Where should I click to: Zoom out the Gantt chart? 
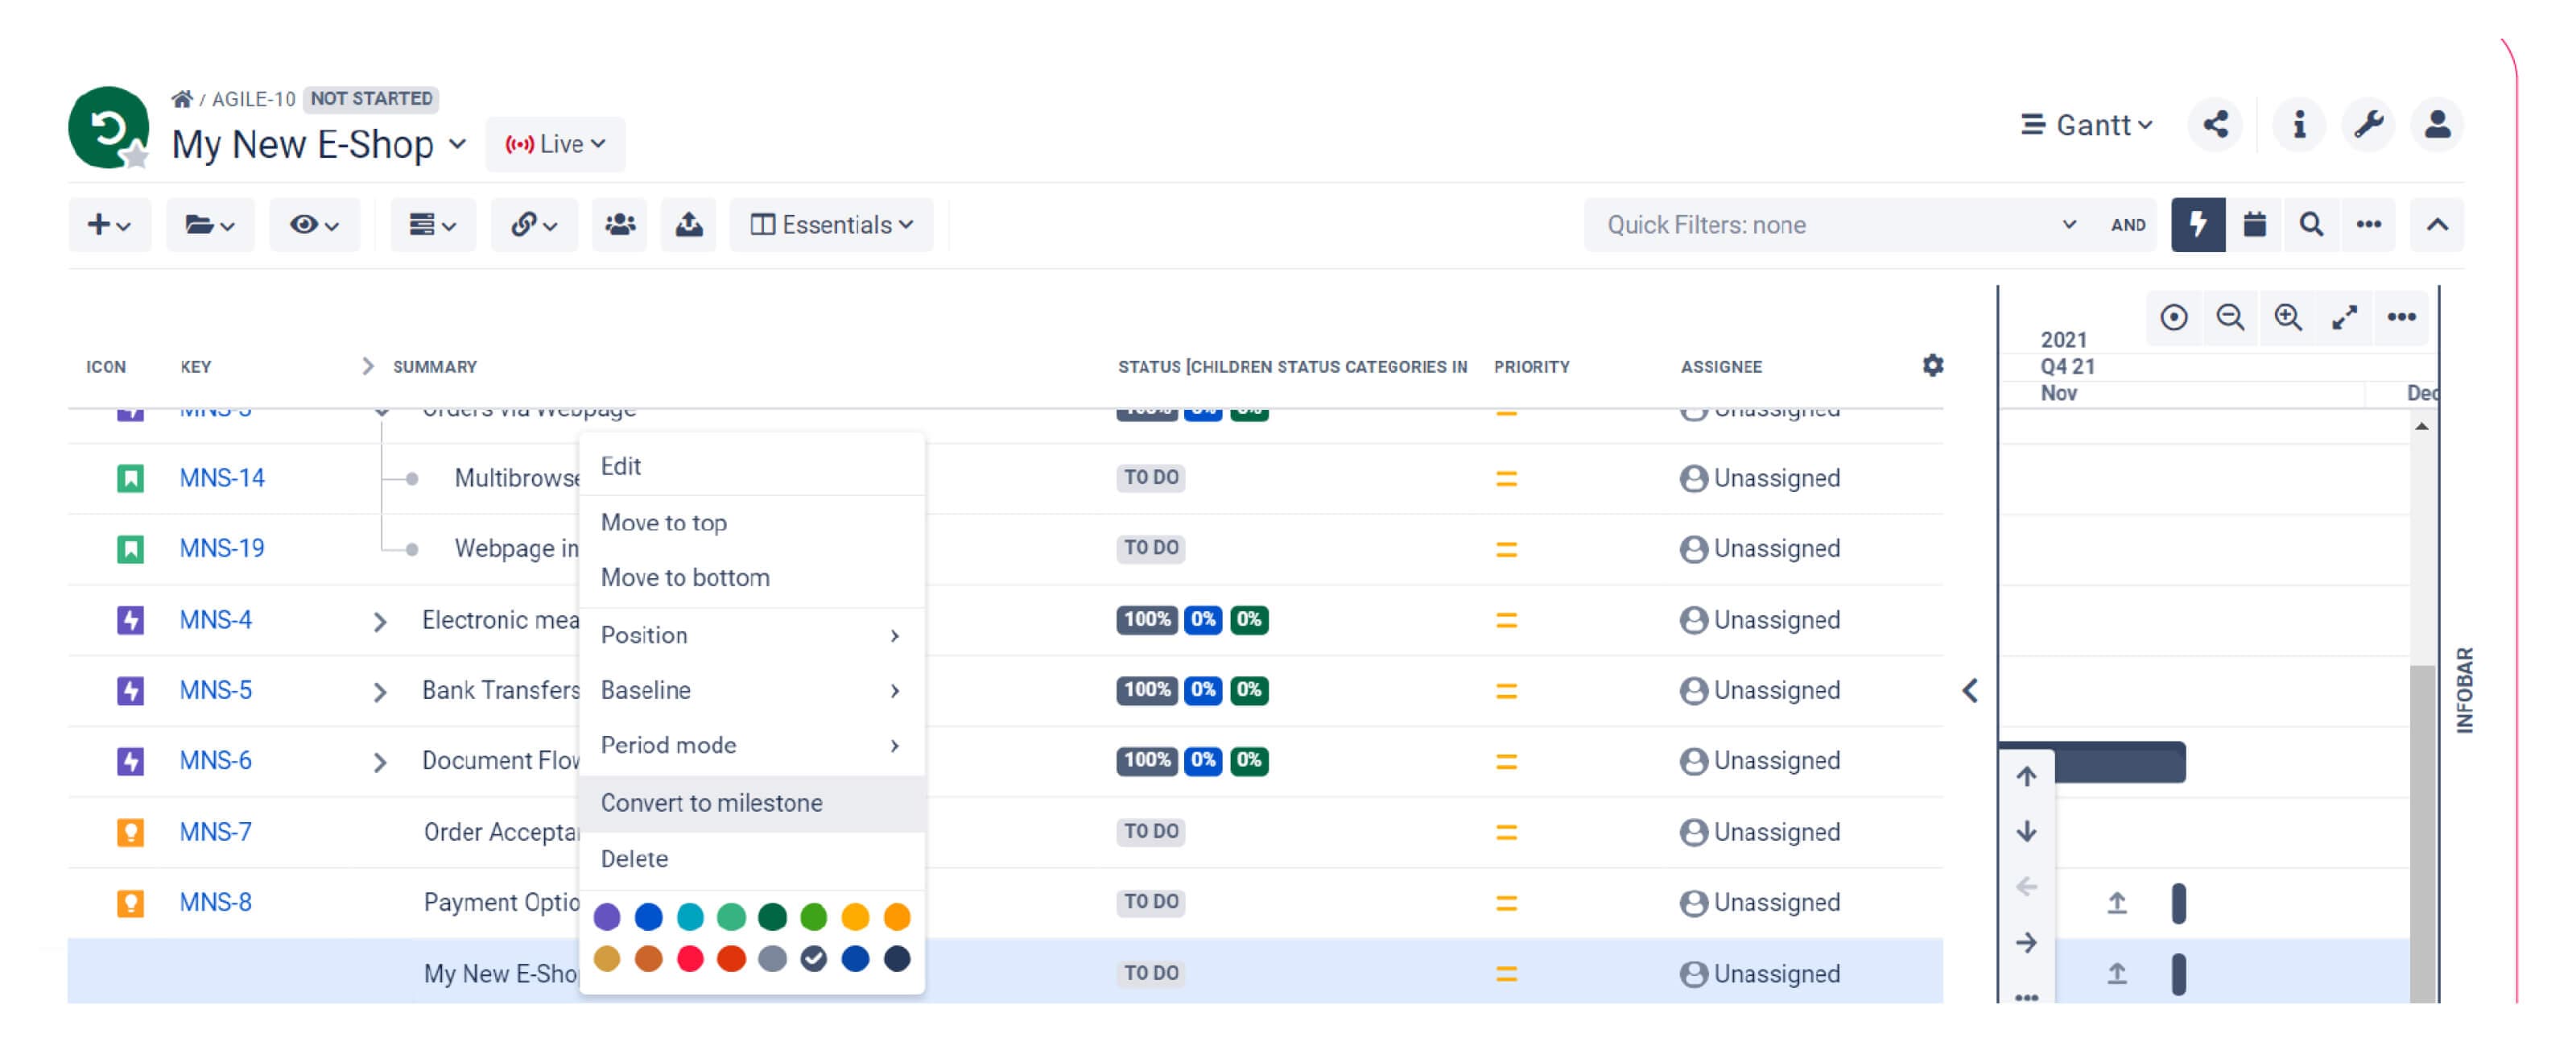coord(2230,318)
